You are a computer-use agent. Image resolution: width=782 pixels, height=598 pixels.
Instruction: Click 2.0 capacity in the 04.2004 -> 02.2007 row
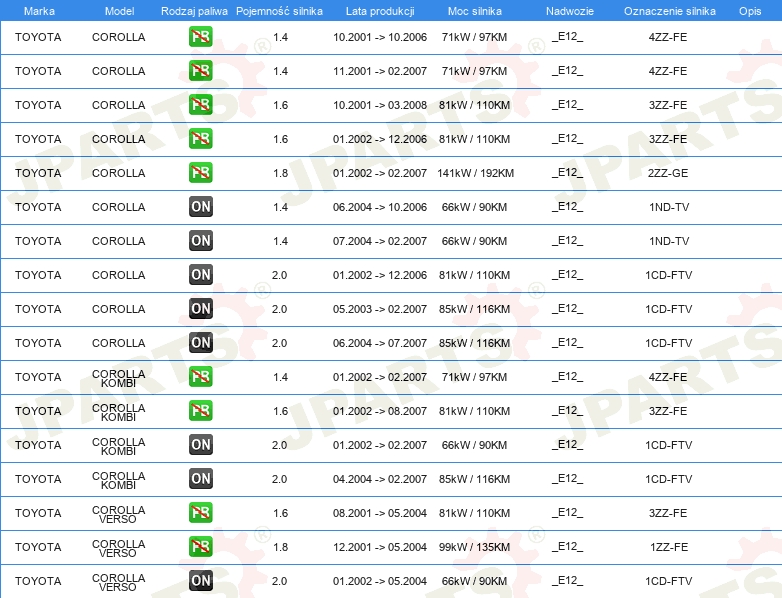coord(279,479)
